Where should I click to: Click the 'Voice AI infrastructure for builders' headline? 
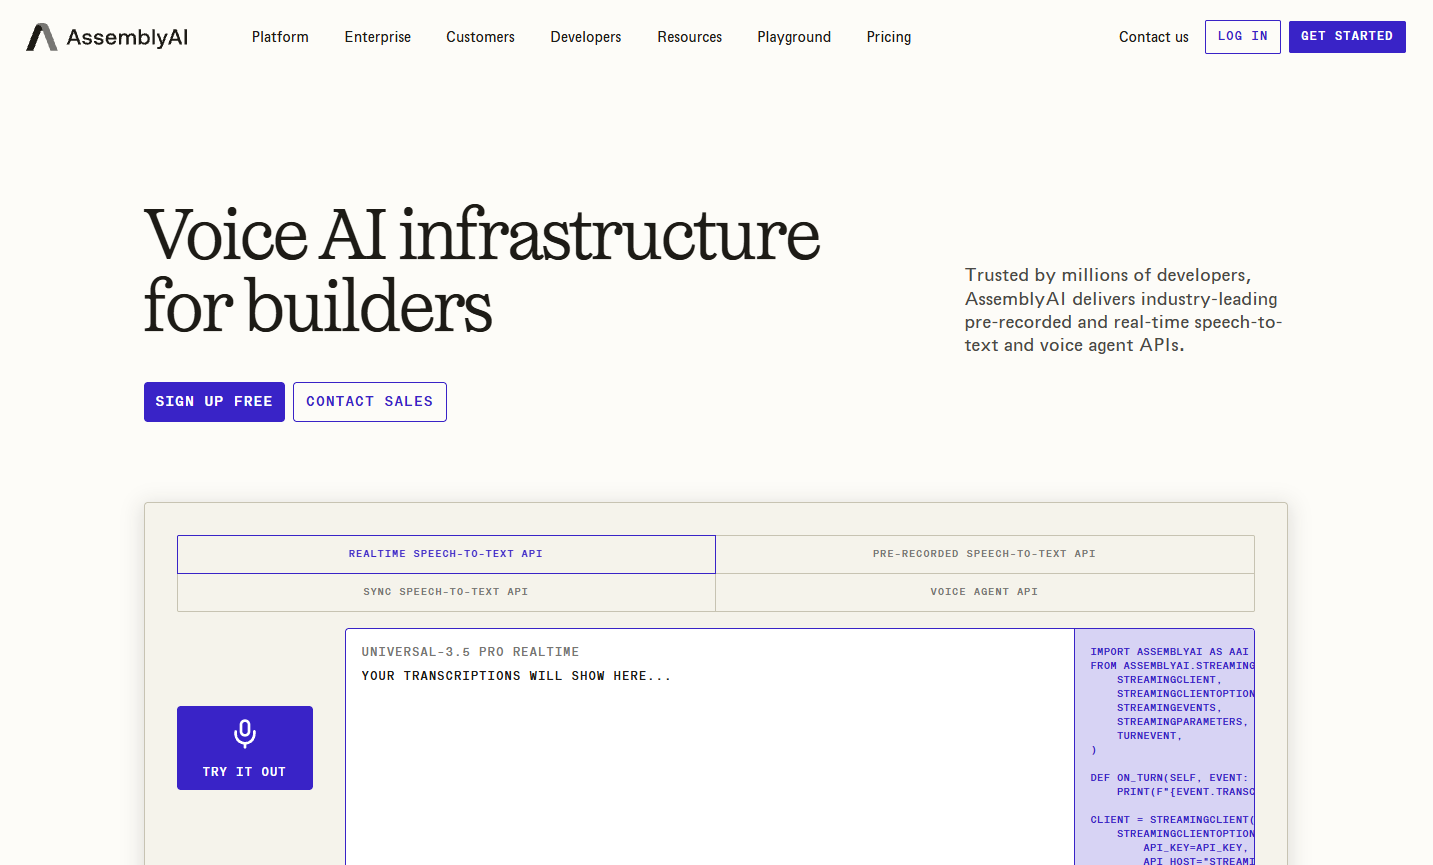tap(482, 270)
